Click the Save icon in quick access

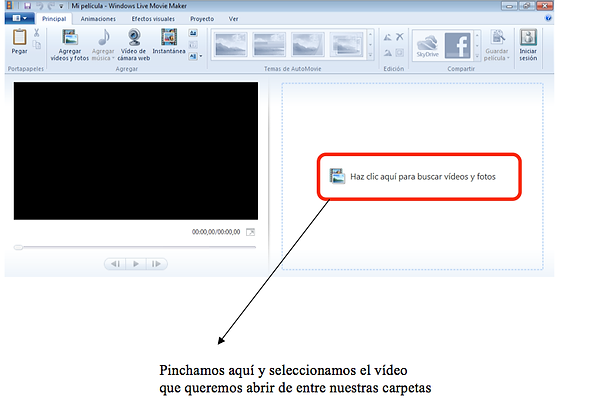coord(27,6)
